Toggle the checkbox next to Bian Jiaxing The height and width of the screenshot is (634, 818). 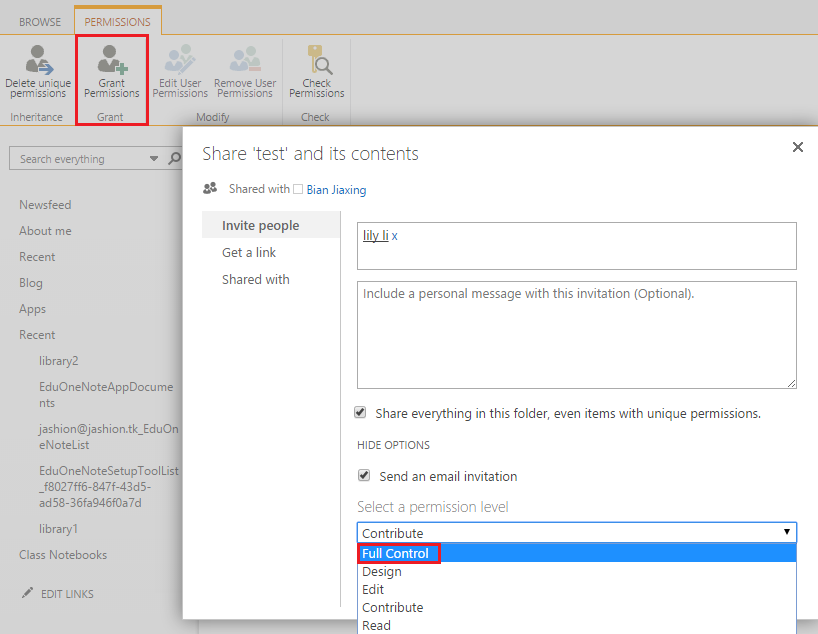point(298,189)
